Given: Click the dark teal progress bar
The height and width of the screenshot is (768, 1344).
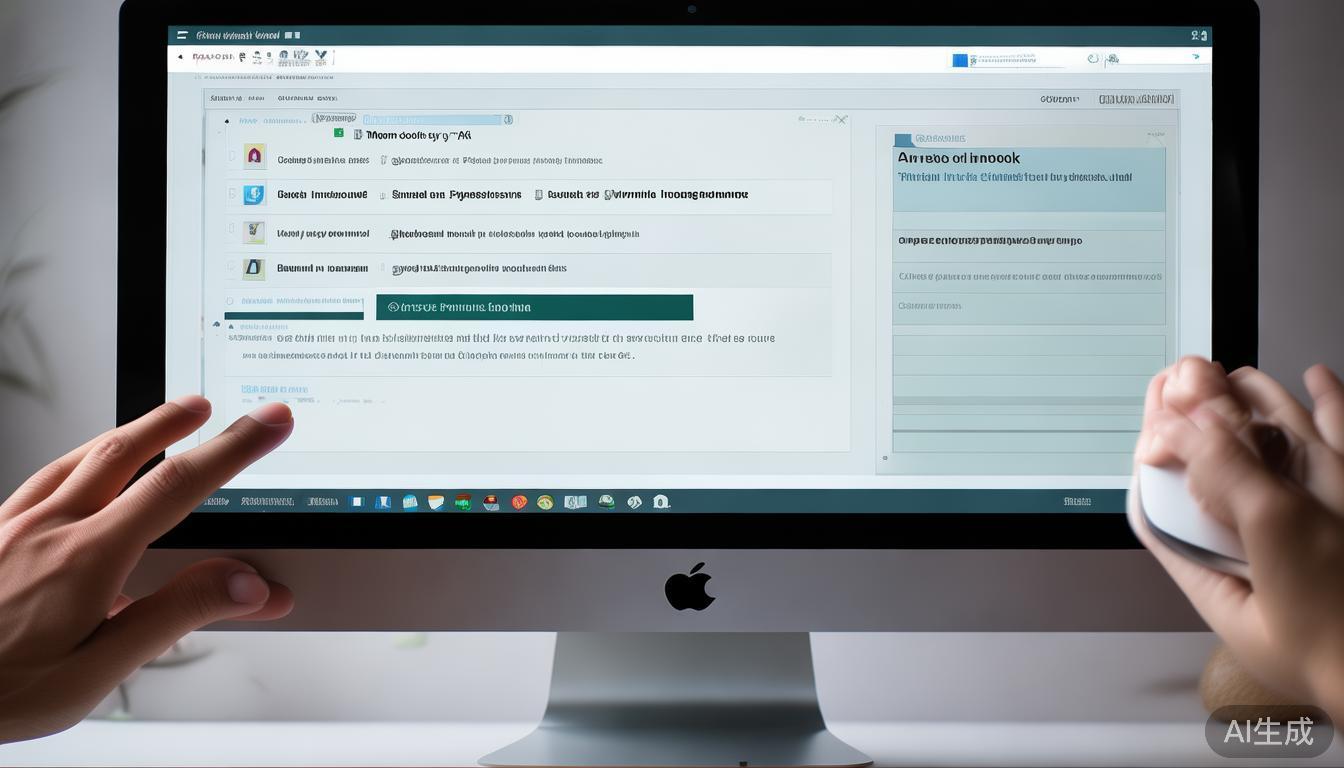Looking at the screenshot, I should tap(534, 307).
